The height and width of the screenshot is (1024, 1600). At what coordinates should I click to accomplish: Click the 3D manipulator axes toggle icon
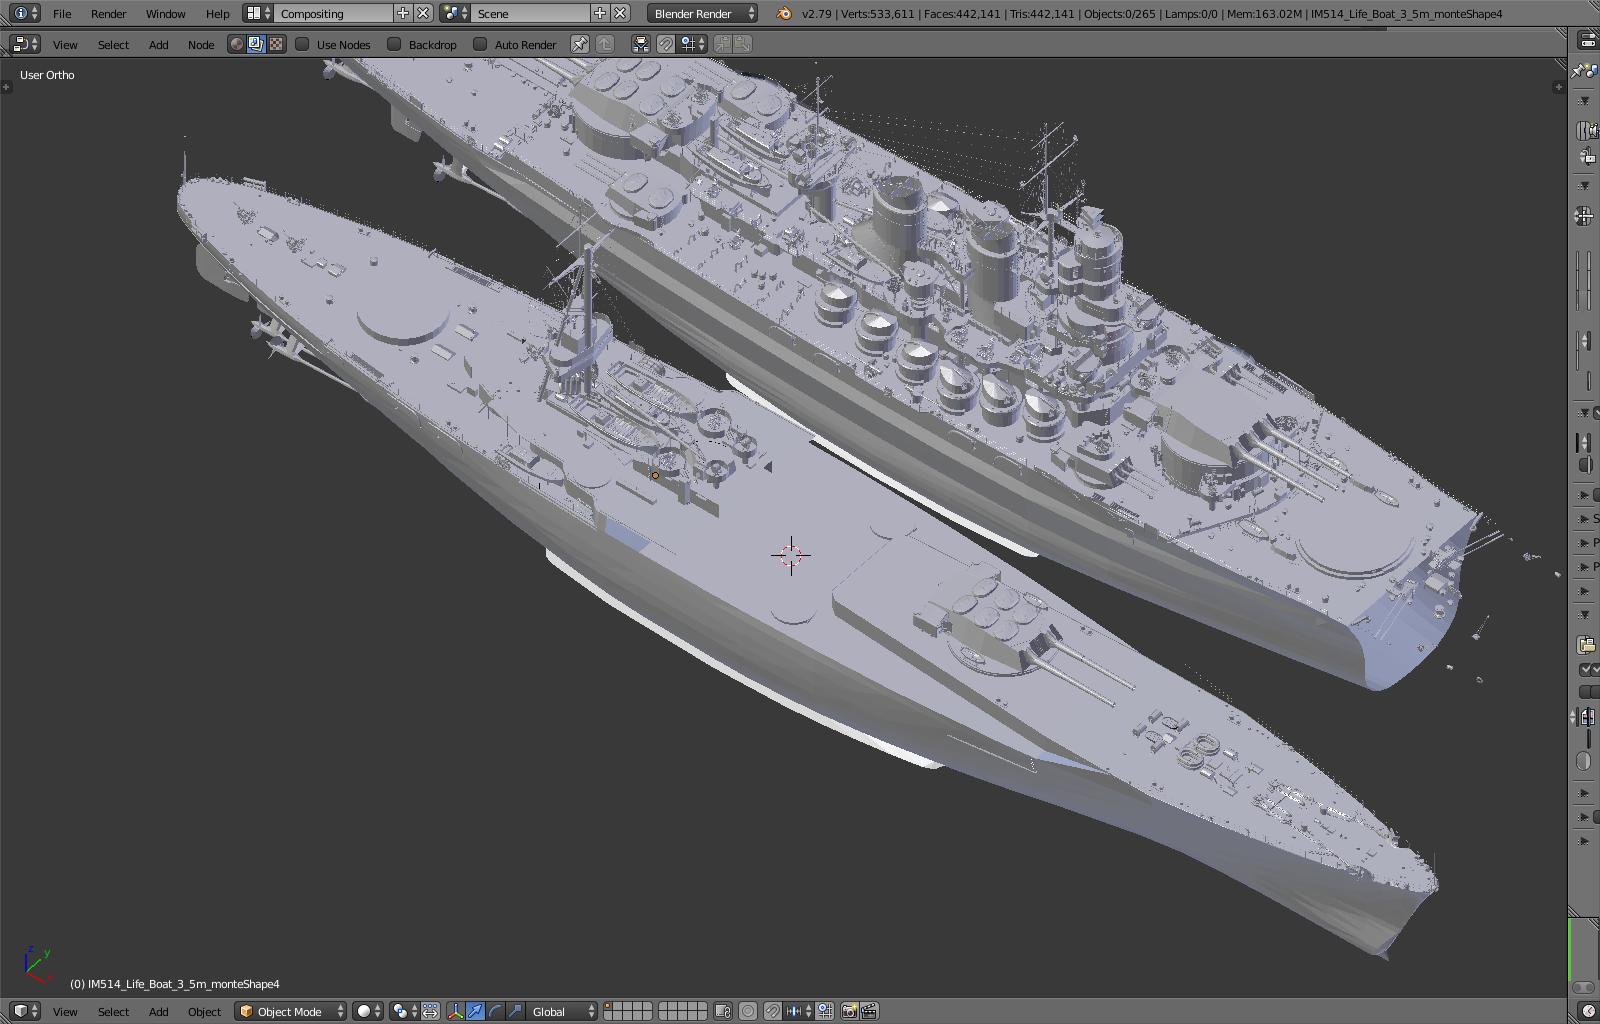click(456, 1011)
